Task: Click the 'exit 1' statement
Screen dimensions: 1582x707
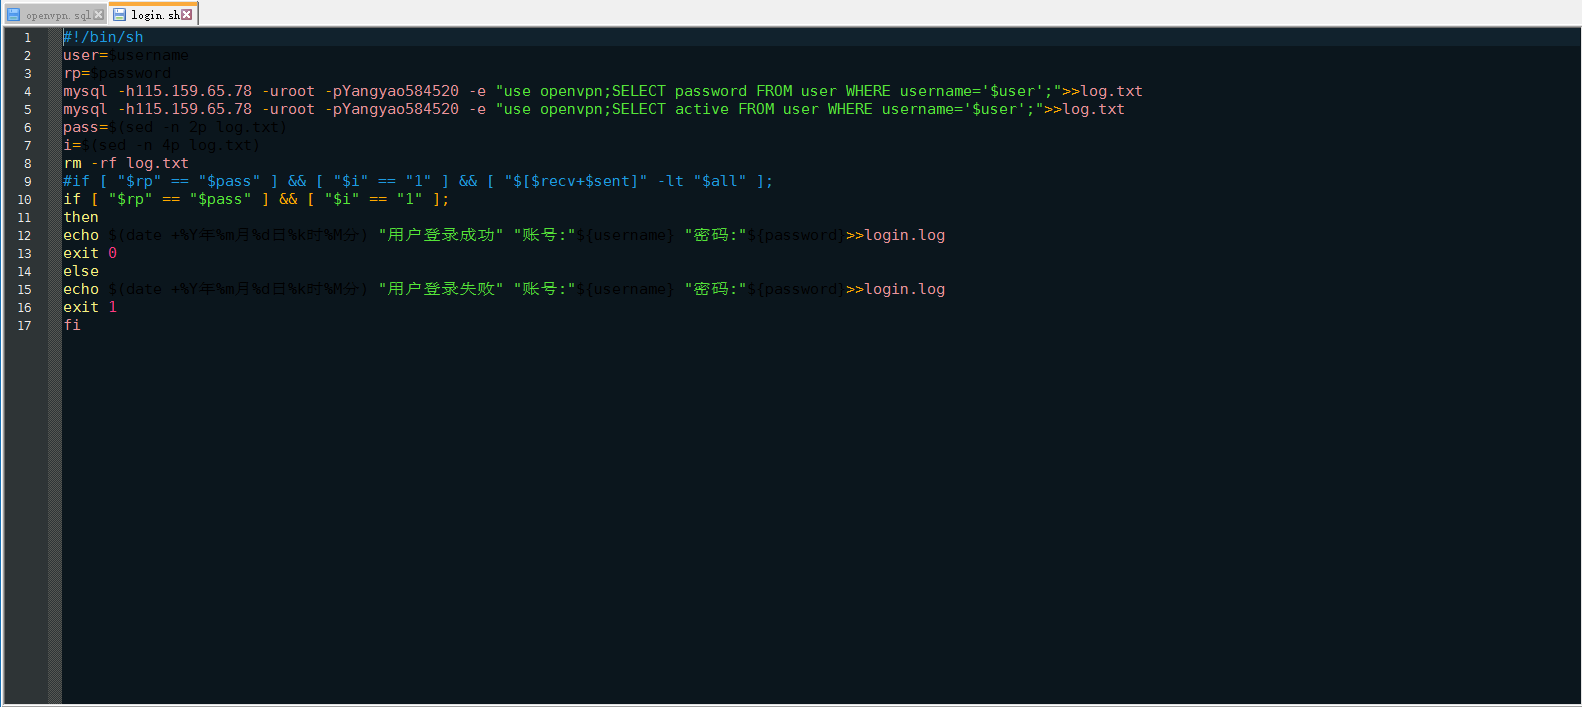Action: (x=89, y=308)
